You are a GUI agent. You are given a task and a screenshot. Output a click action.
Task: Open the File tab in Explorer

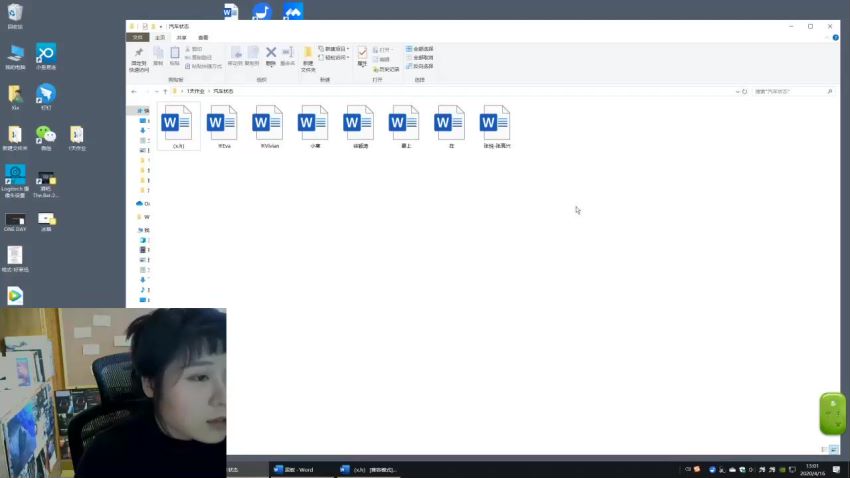[x=138, y=37]
